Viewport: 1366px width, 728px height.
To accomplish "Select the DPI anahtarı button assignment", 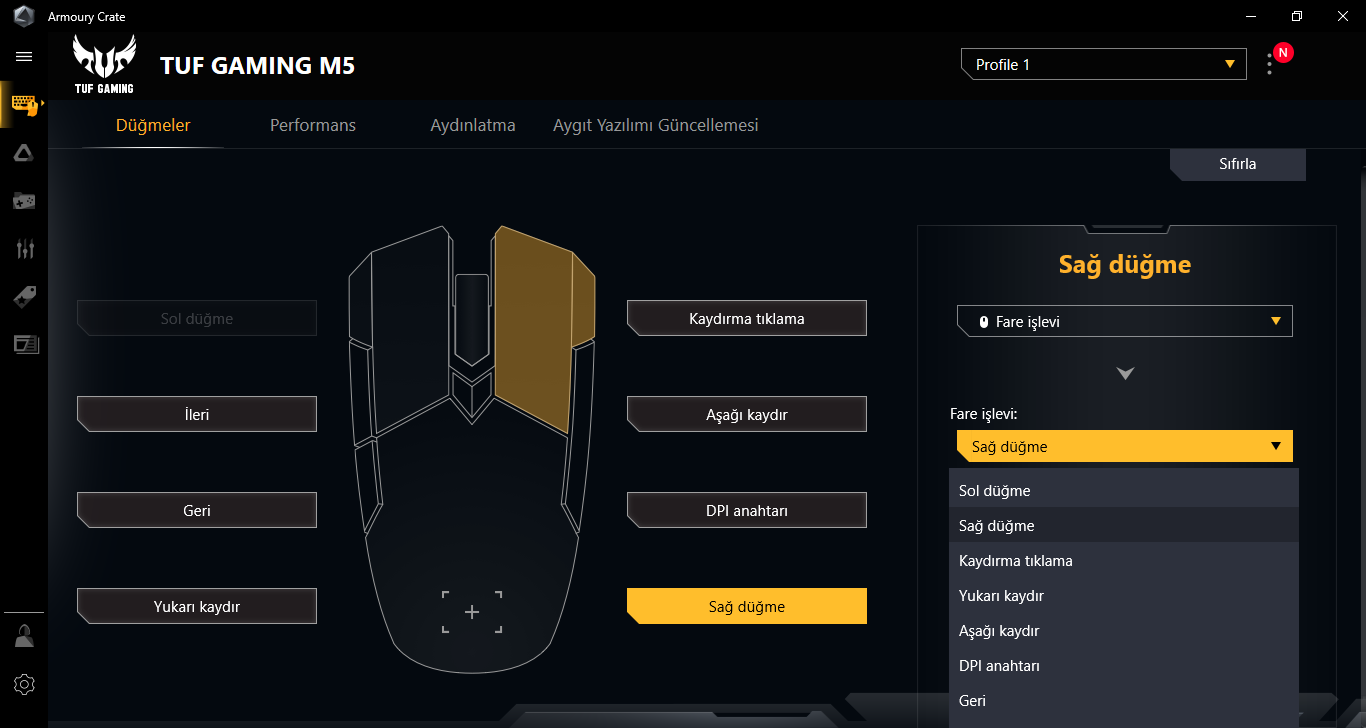I will tap(747, 510).
